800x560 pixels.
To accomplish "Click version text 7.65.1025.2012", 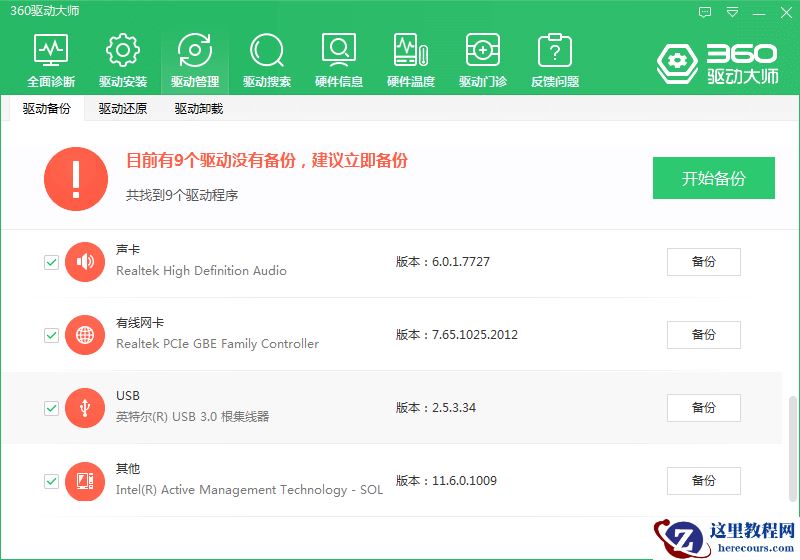I will [x=475, y=335].
